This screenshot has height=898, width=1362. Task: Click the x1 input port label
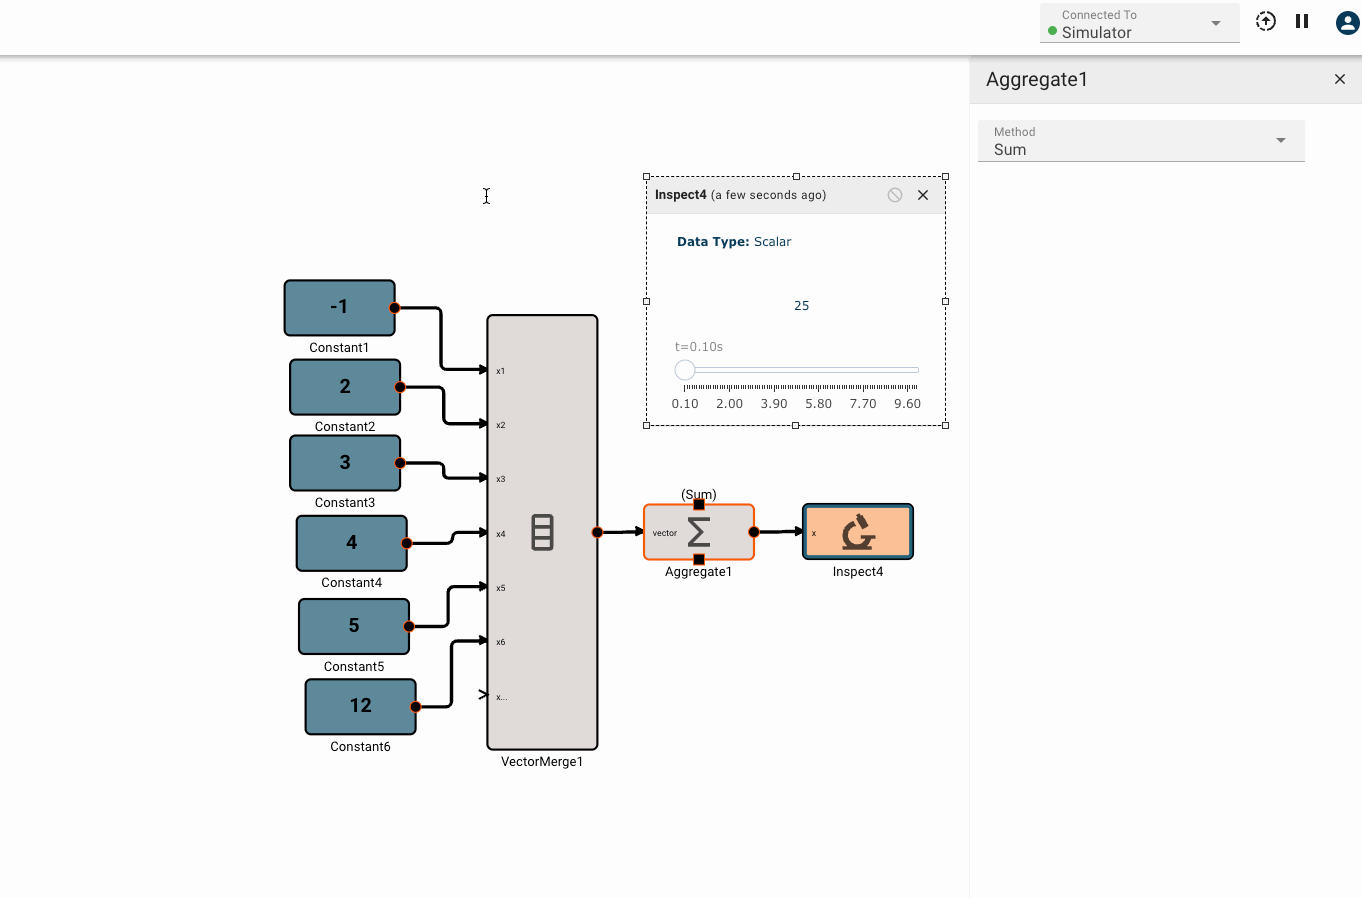point(500,371)
